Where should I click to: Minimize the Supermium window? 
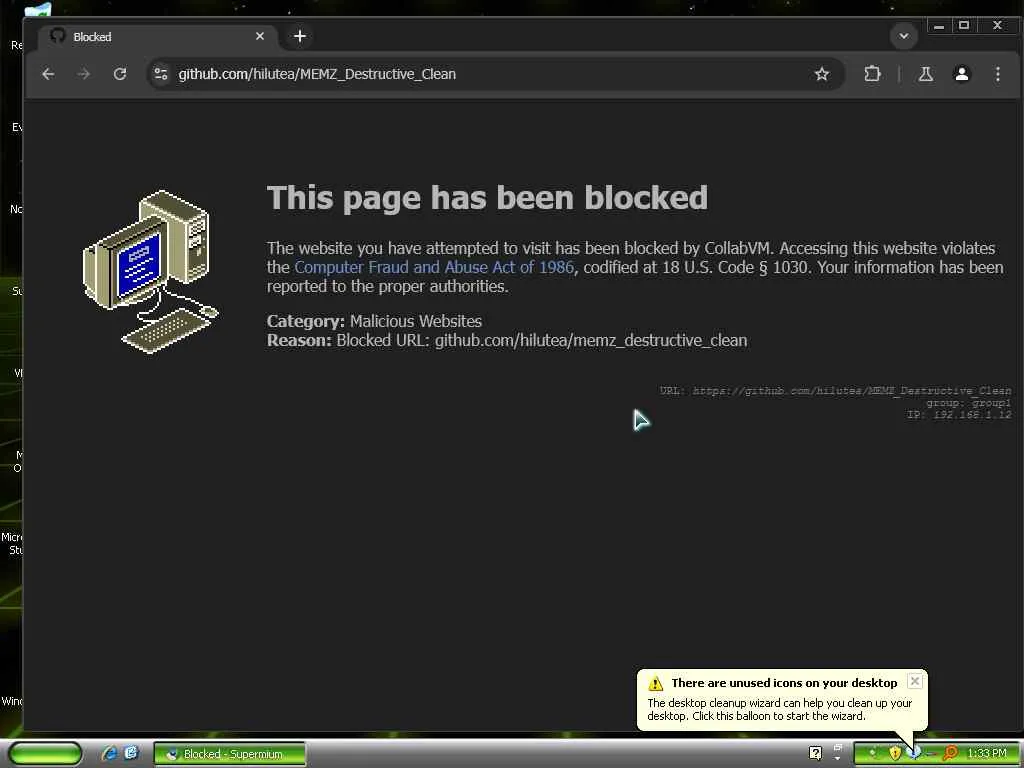coord(938,26)
